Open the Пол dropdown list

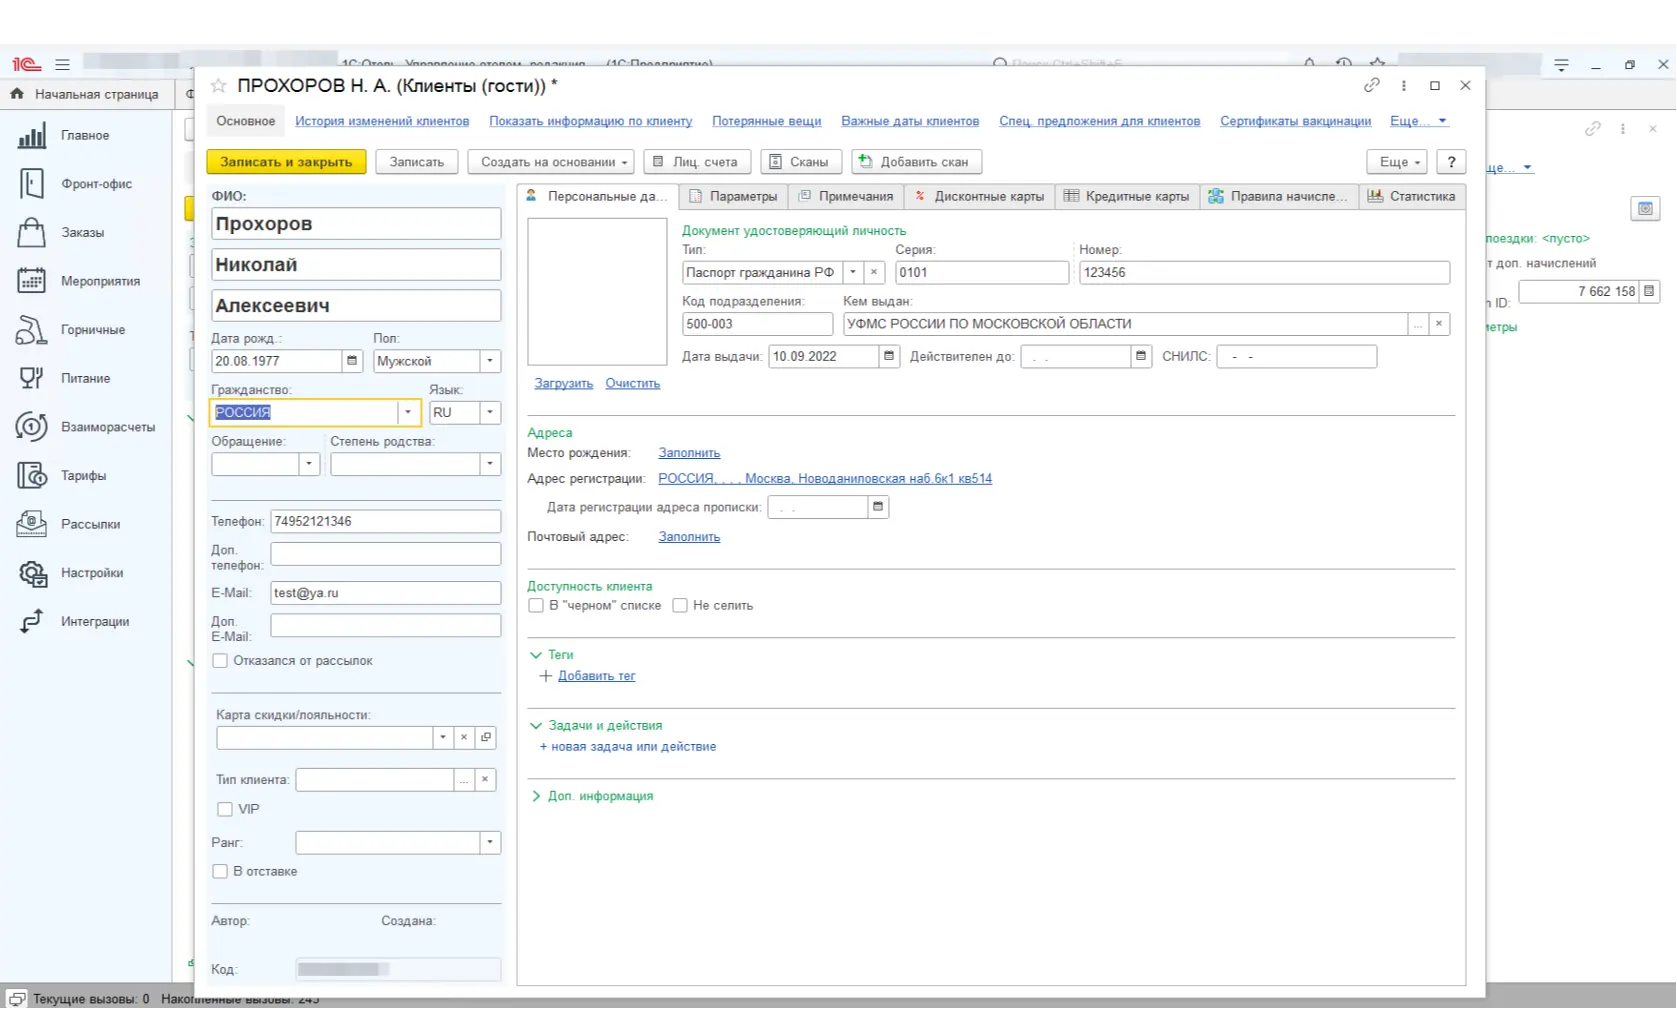tap(490, 361)
